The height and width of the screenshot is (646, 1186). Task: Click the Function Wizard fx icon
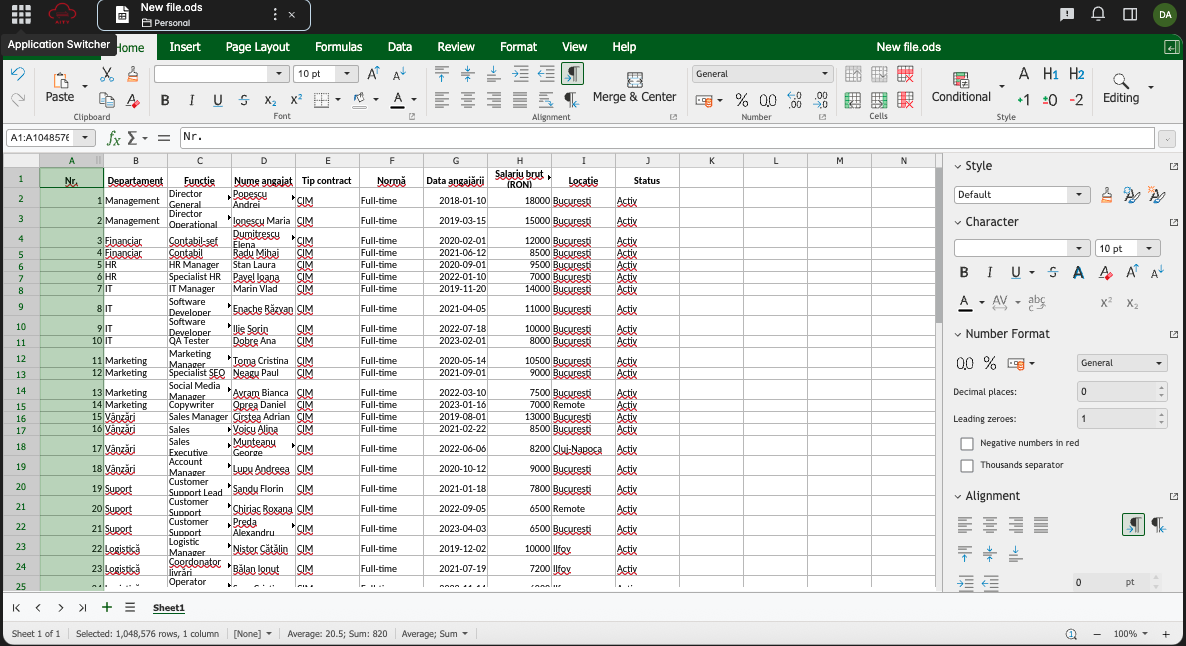114,138
